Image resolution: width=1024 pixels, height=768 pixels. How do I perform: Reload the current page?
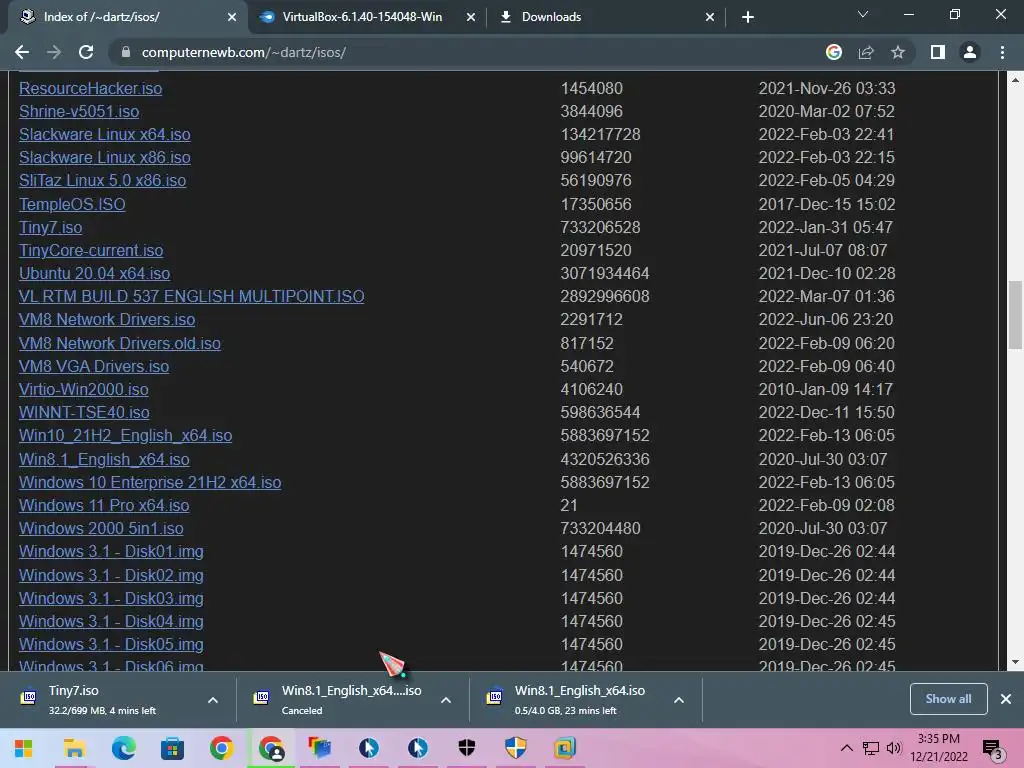click(x=86, y=52)
